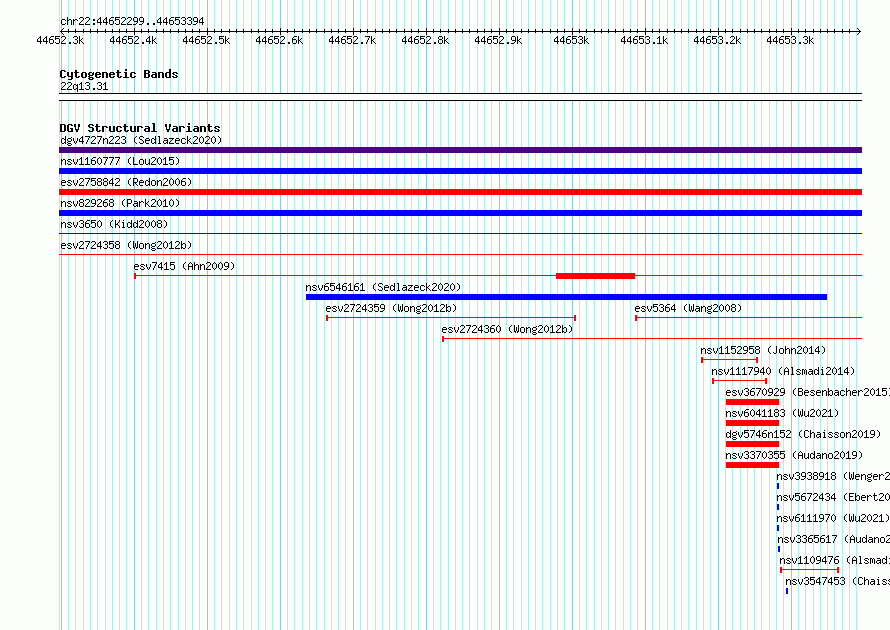Viewport: 890px width, 630px height.
Task: Open the nsv6546161 (Sedlazeck2020) label
Action: pos(383,287)
